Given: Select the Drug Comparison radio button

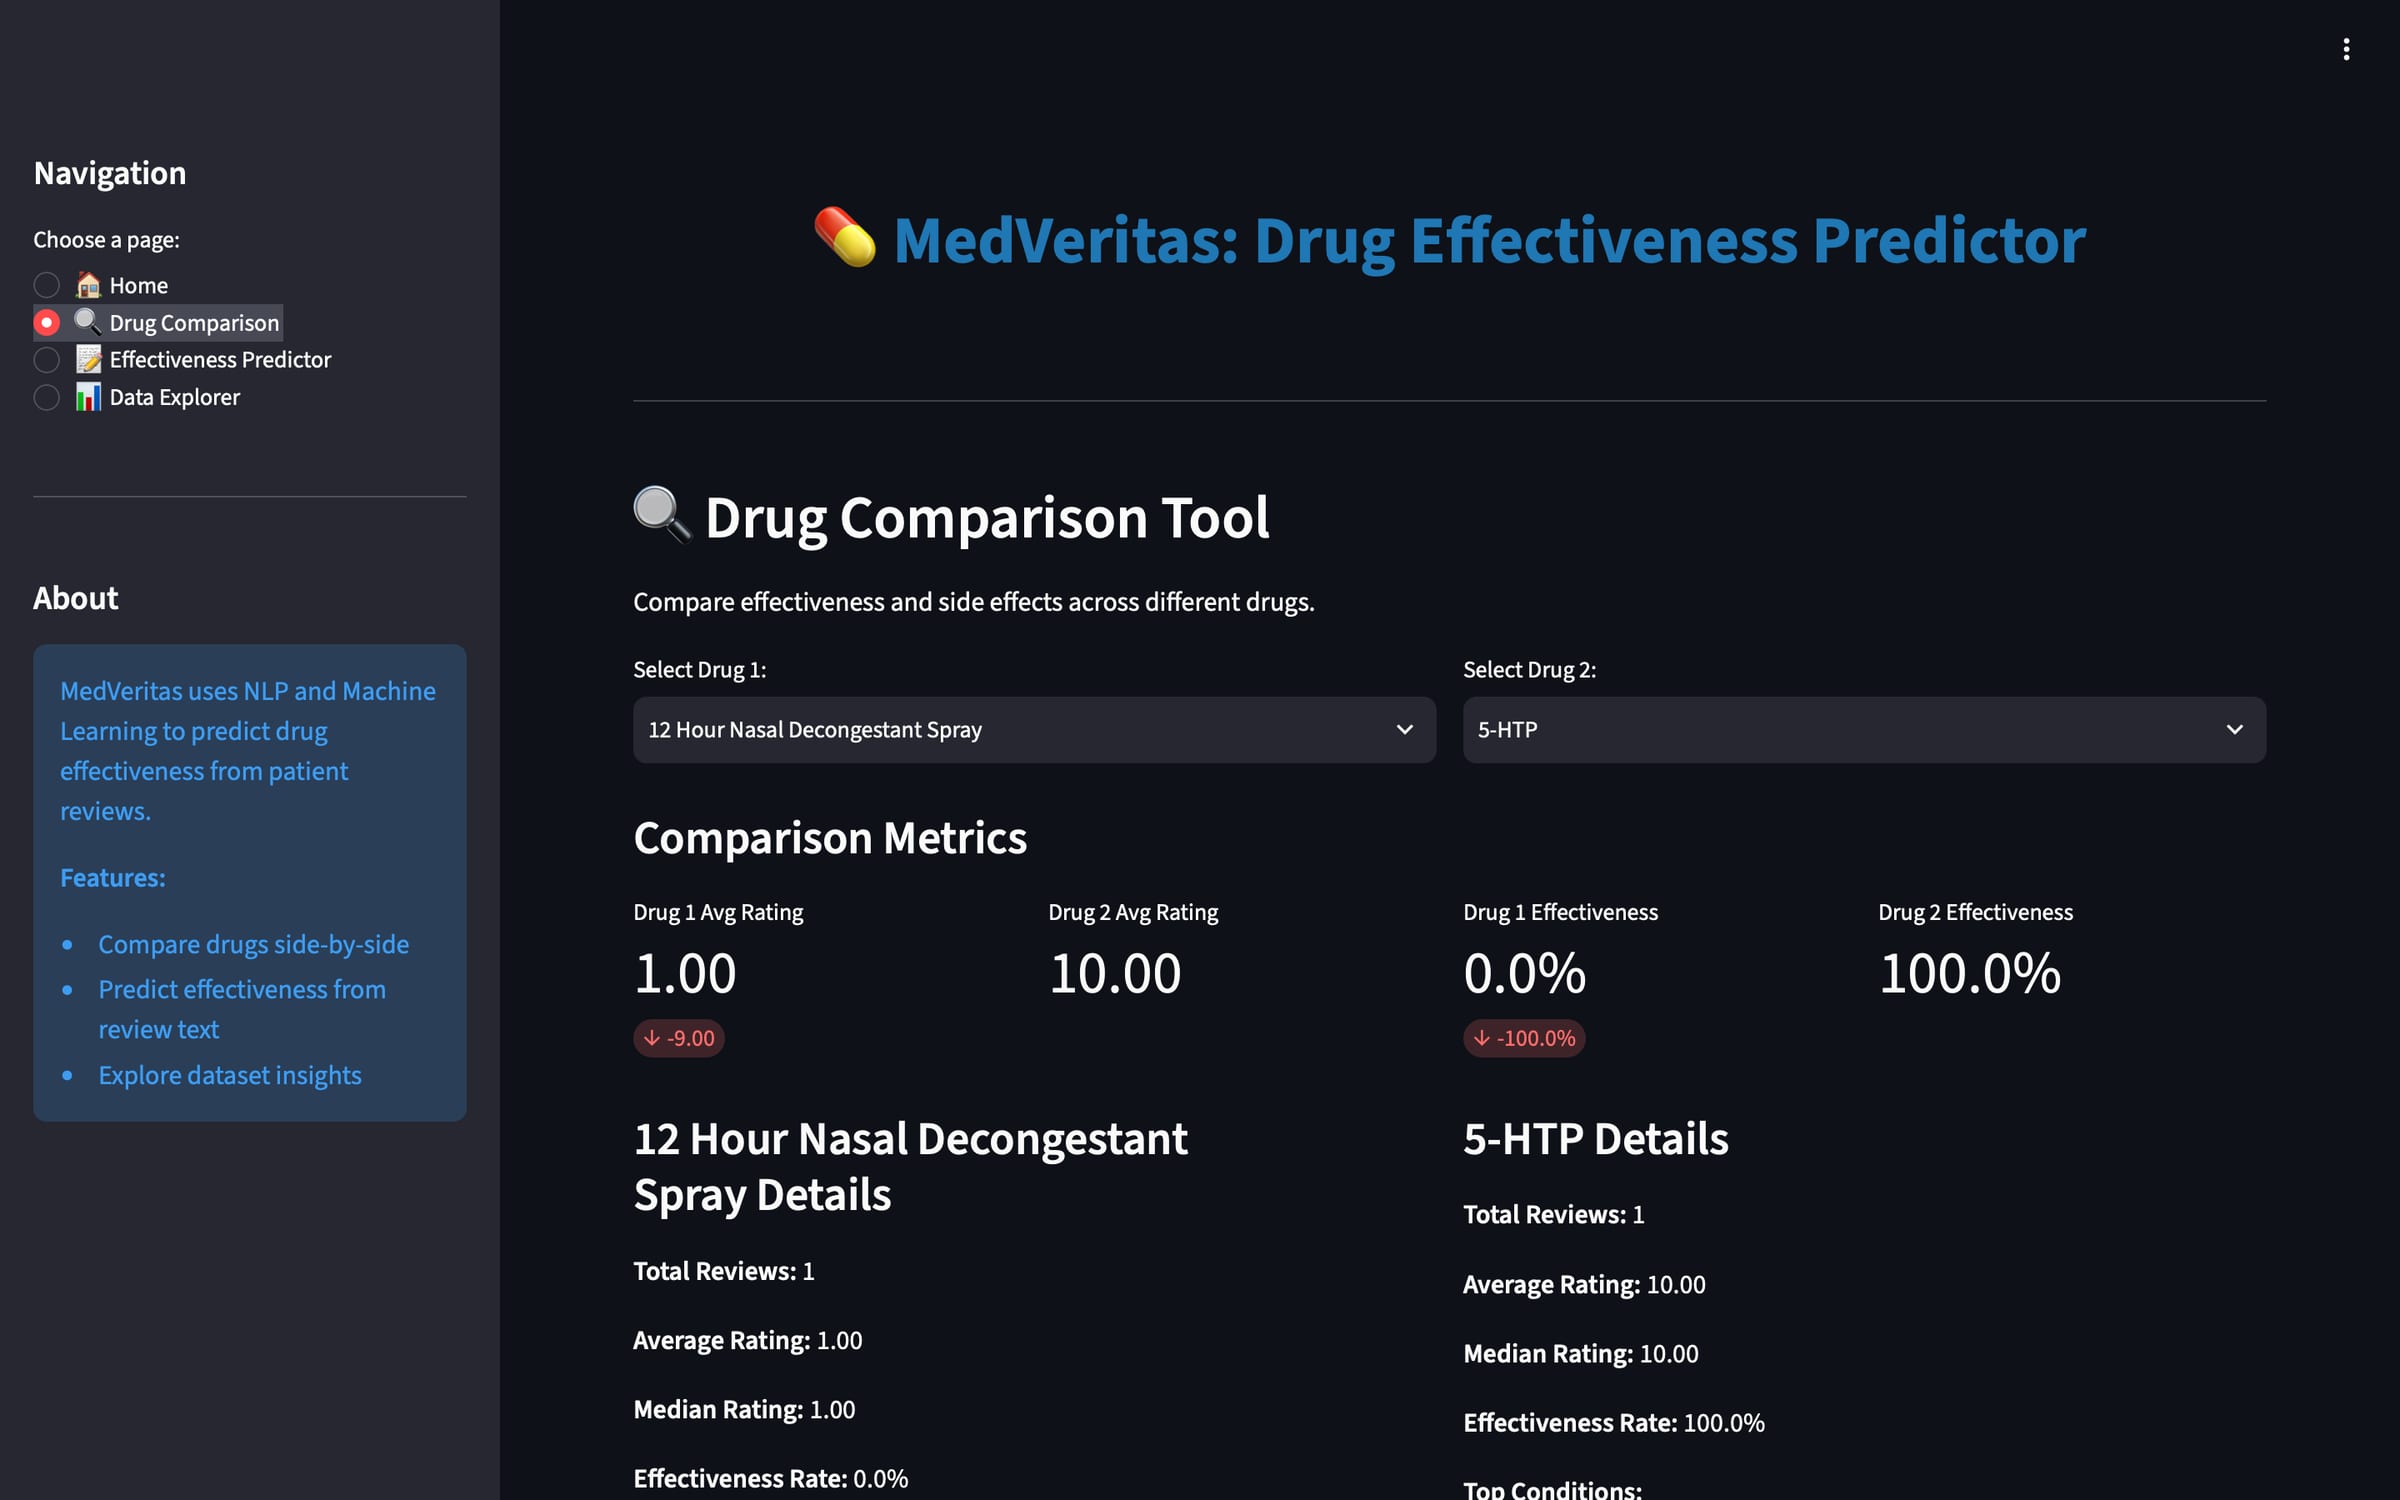Looking at the screenshot, I should point(47,322).
